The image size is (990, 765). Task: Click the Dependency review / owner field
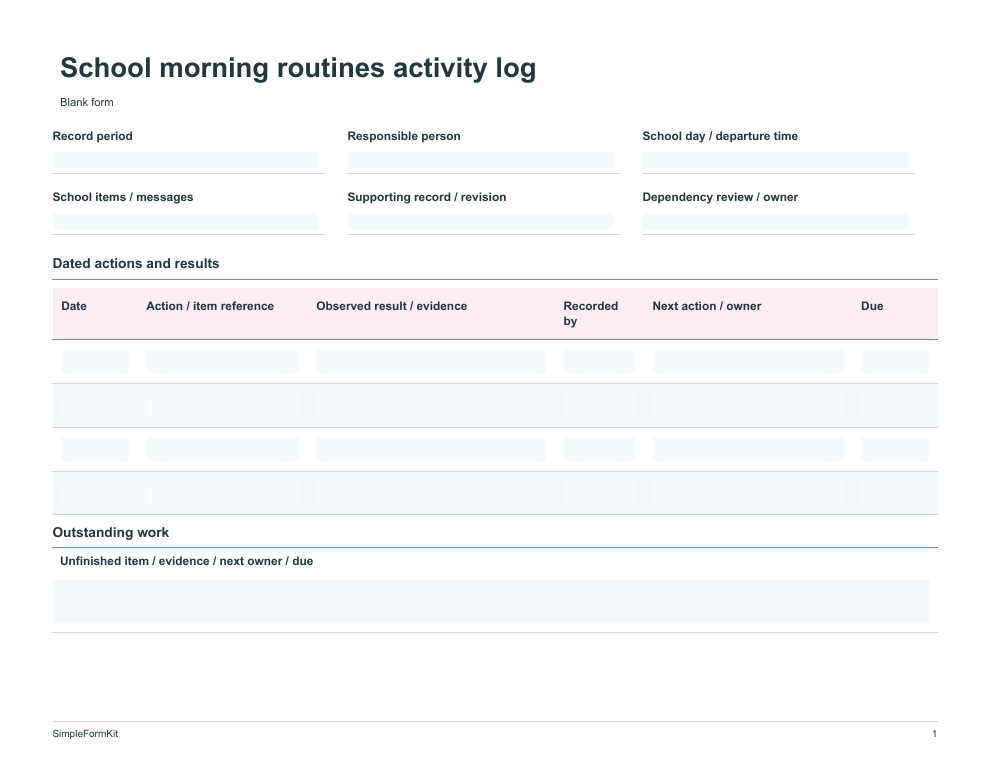pos(775,222)
